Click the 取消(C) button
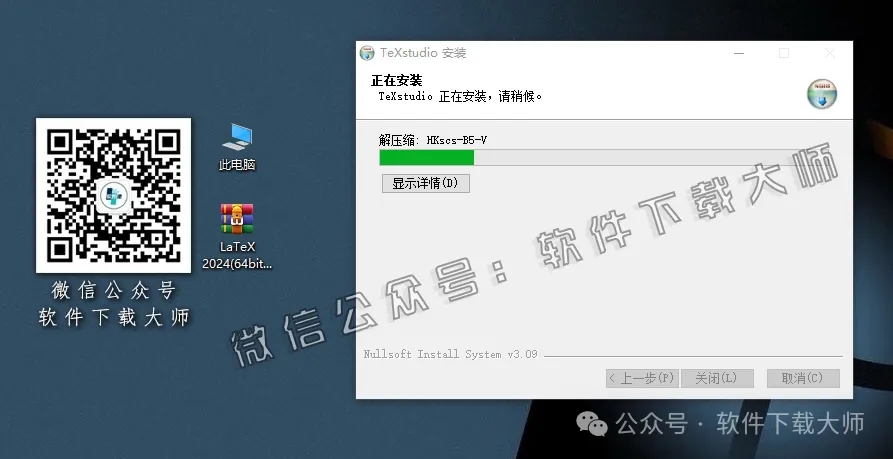Image resolution: width=893 pixels, height=459 pixels. point(802,378)
